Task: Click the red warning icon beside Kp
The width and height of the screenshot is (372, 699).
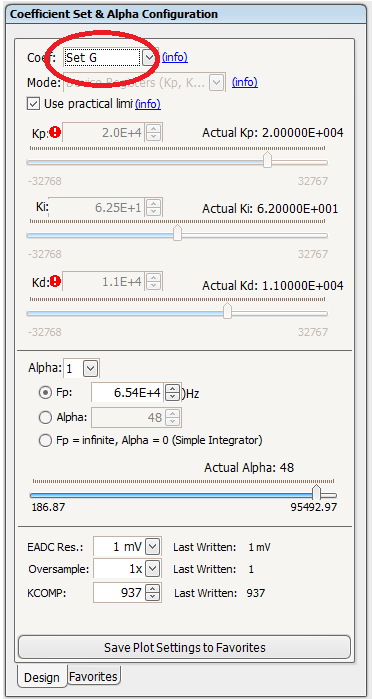Action: click(56, 132)
